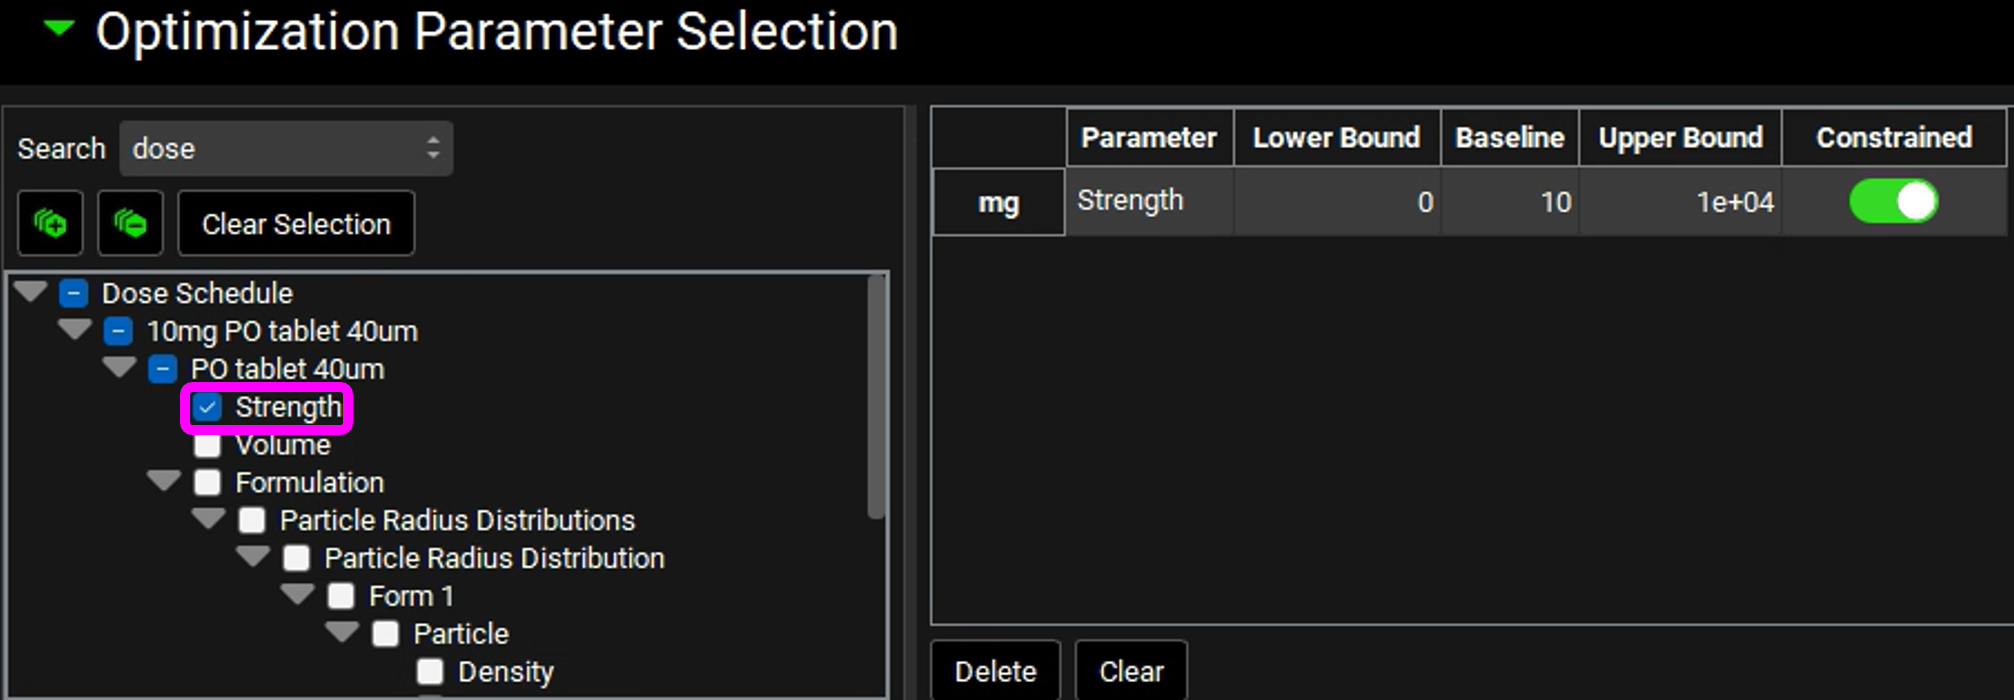Collapse the Particle Radius Distributions node

tap(208, 519)
